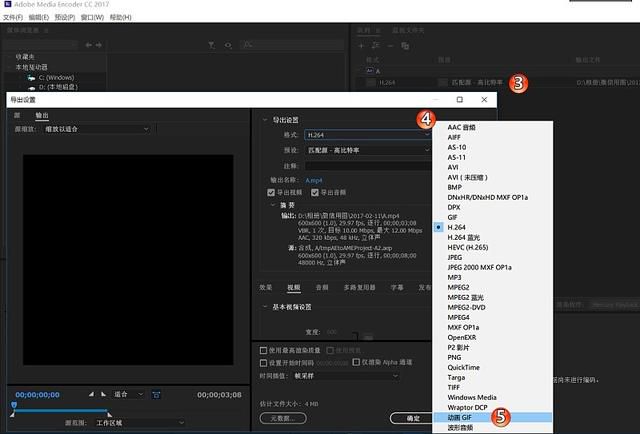The width and height of the screenshot is (640, 434).
Task: Click the blue work area bar
Action: coord(60,410)
